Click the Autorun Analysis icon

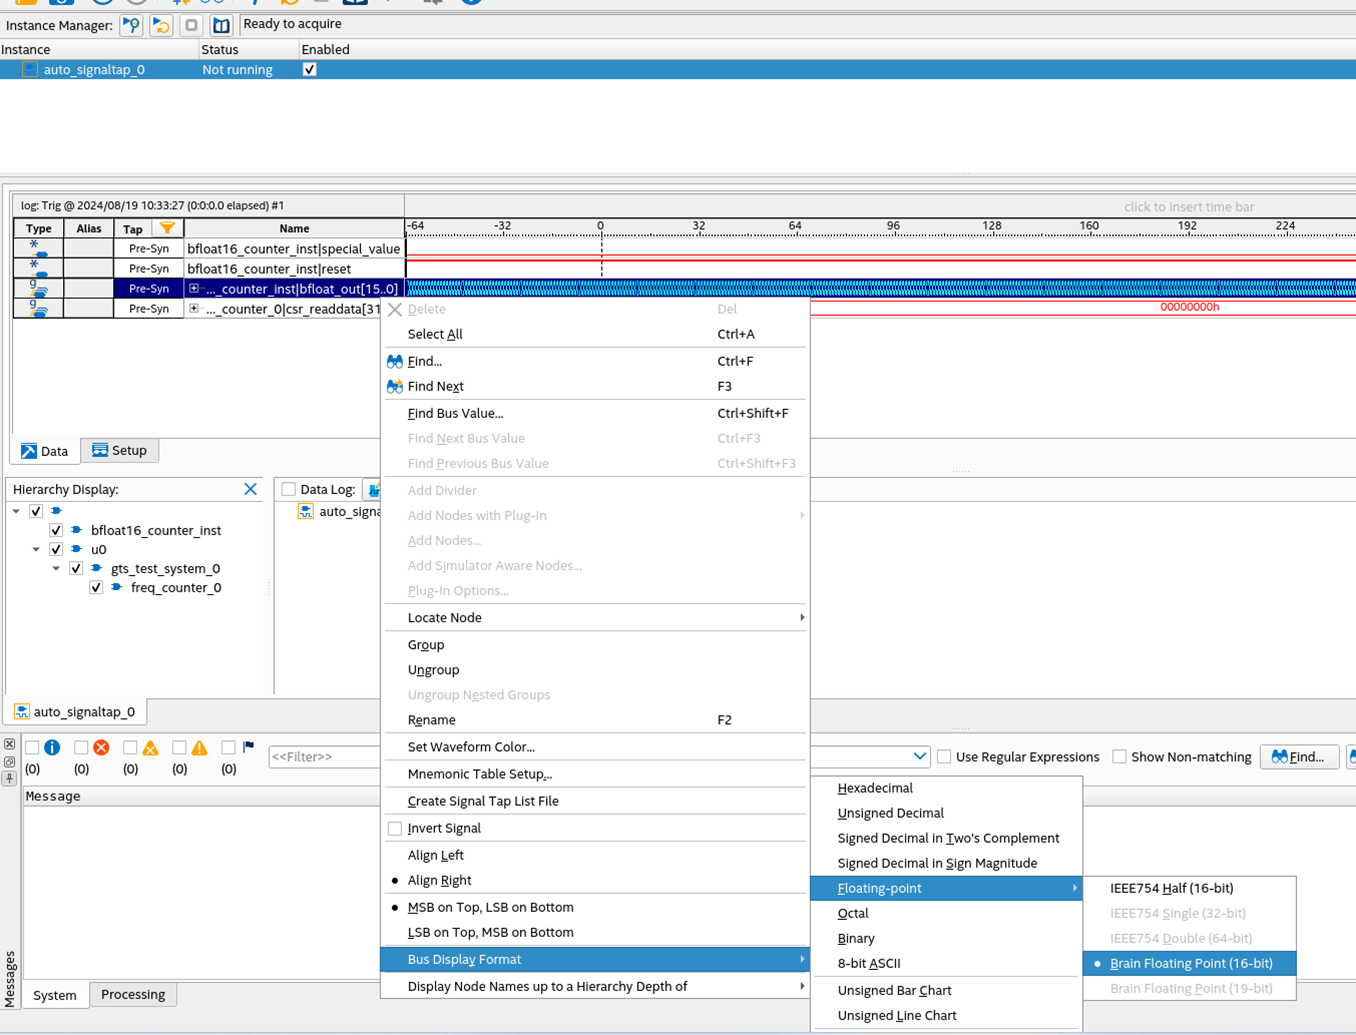click(x=161, y=25)
